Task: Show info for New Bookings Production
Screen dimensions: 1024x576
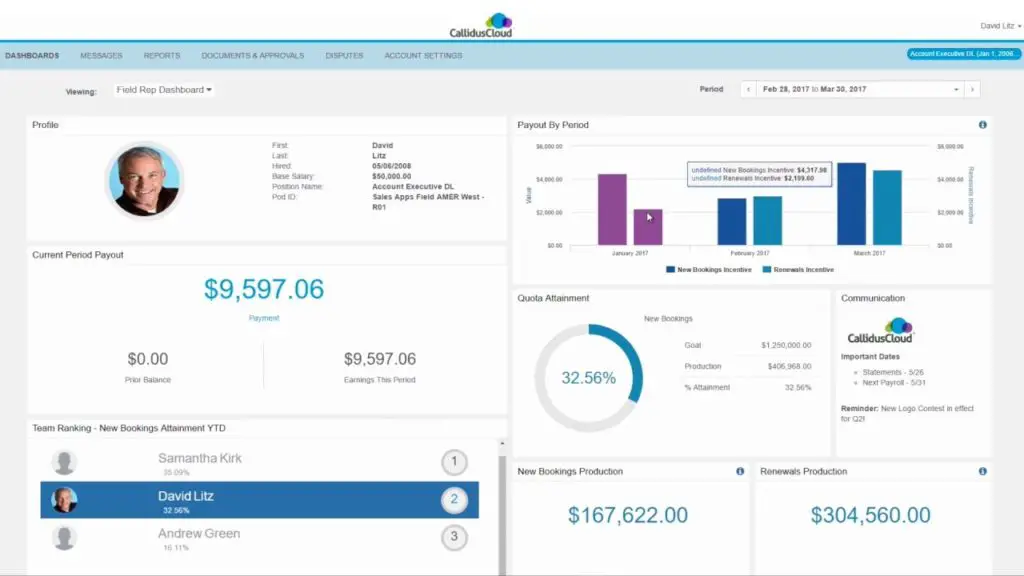Action: click(x=740, y=472)
